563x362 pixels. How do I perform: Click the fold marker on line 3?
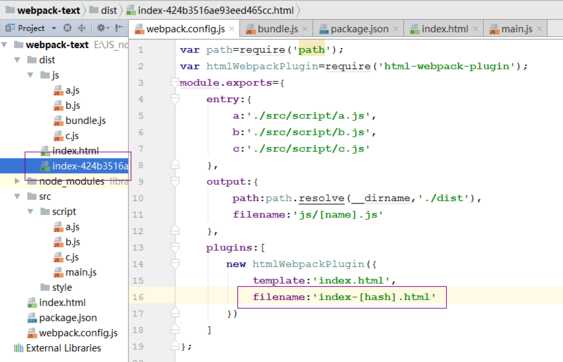(x=175, y=82)
